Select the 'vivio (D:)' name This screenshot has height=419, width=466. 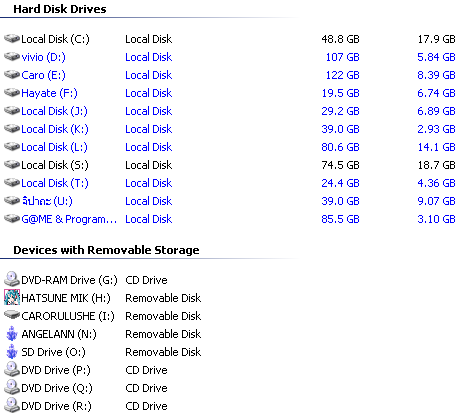[x=43, y=57]
